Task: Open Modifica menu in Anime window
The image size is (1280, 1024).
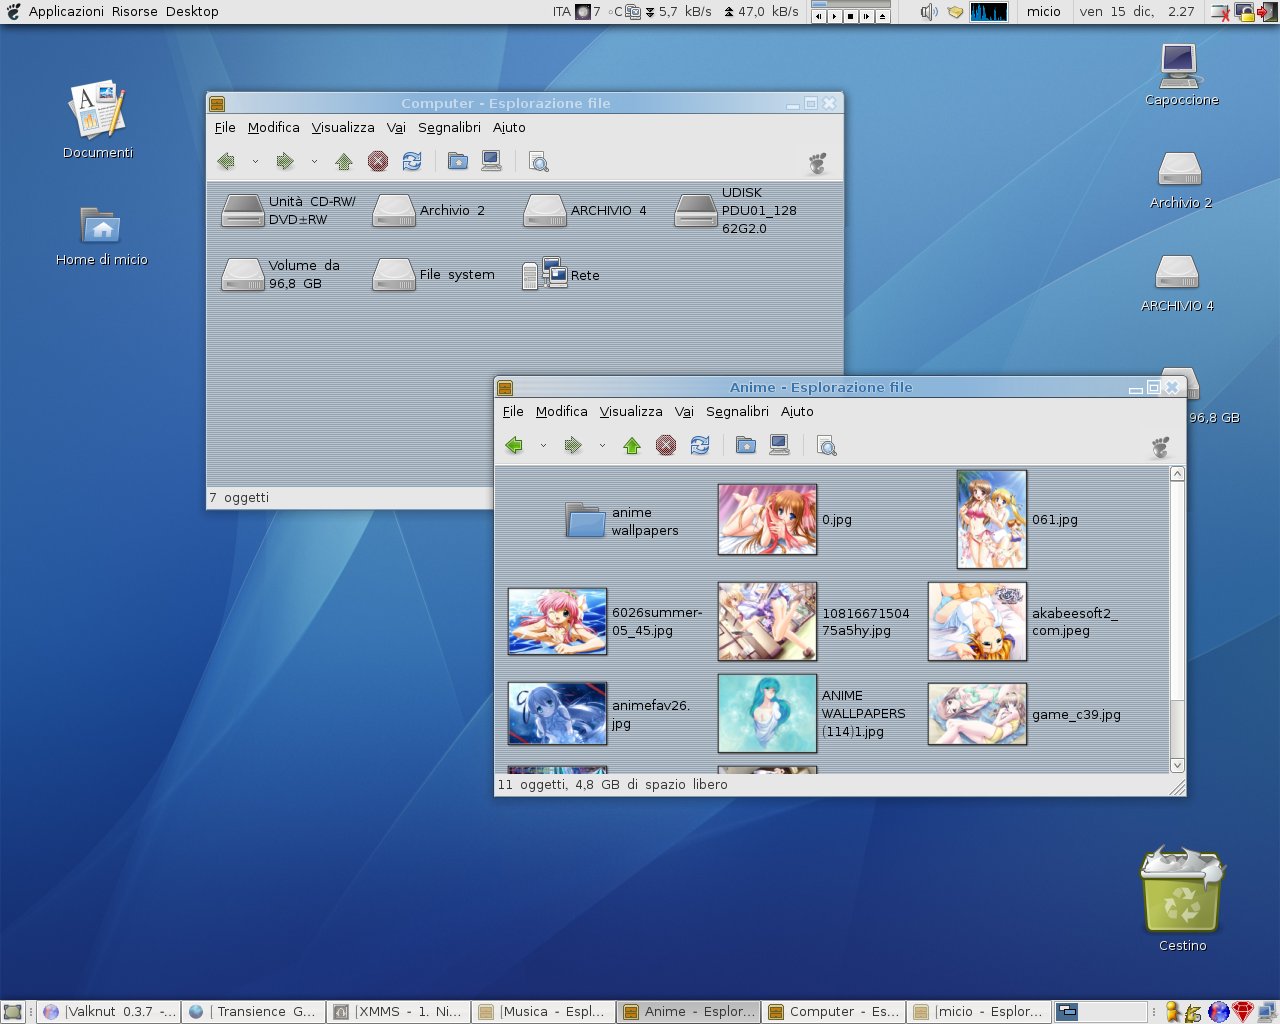Action: 562,411
